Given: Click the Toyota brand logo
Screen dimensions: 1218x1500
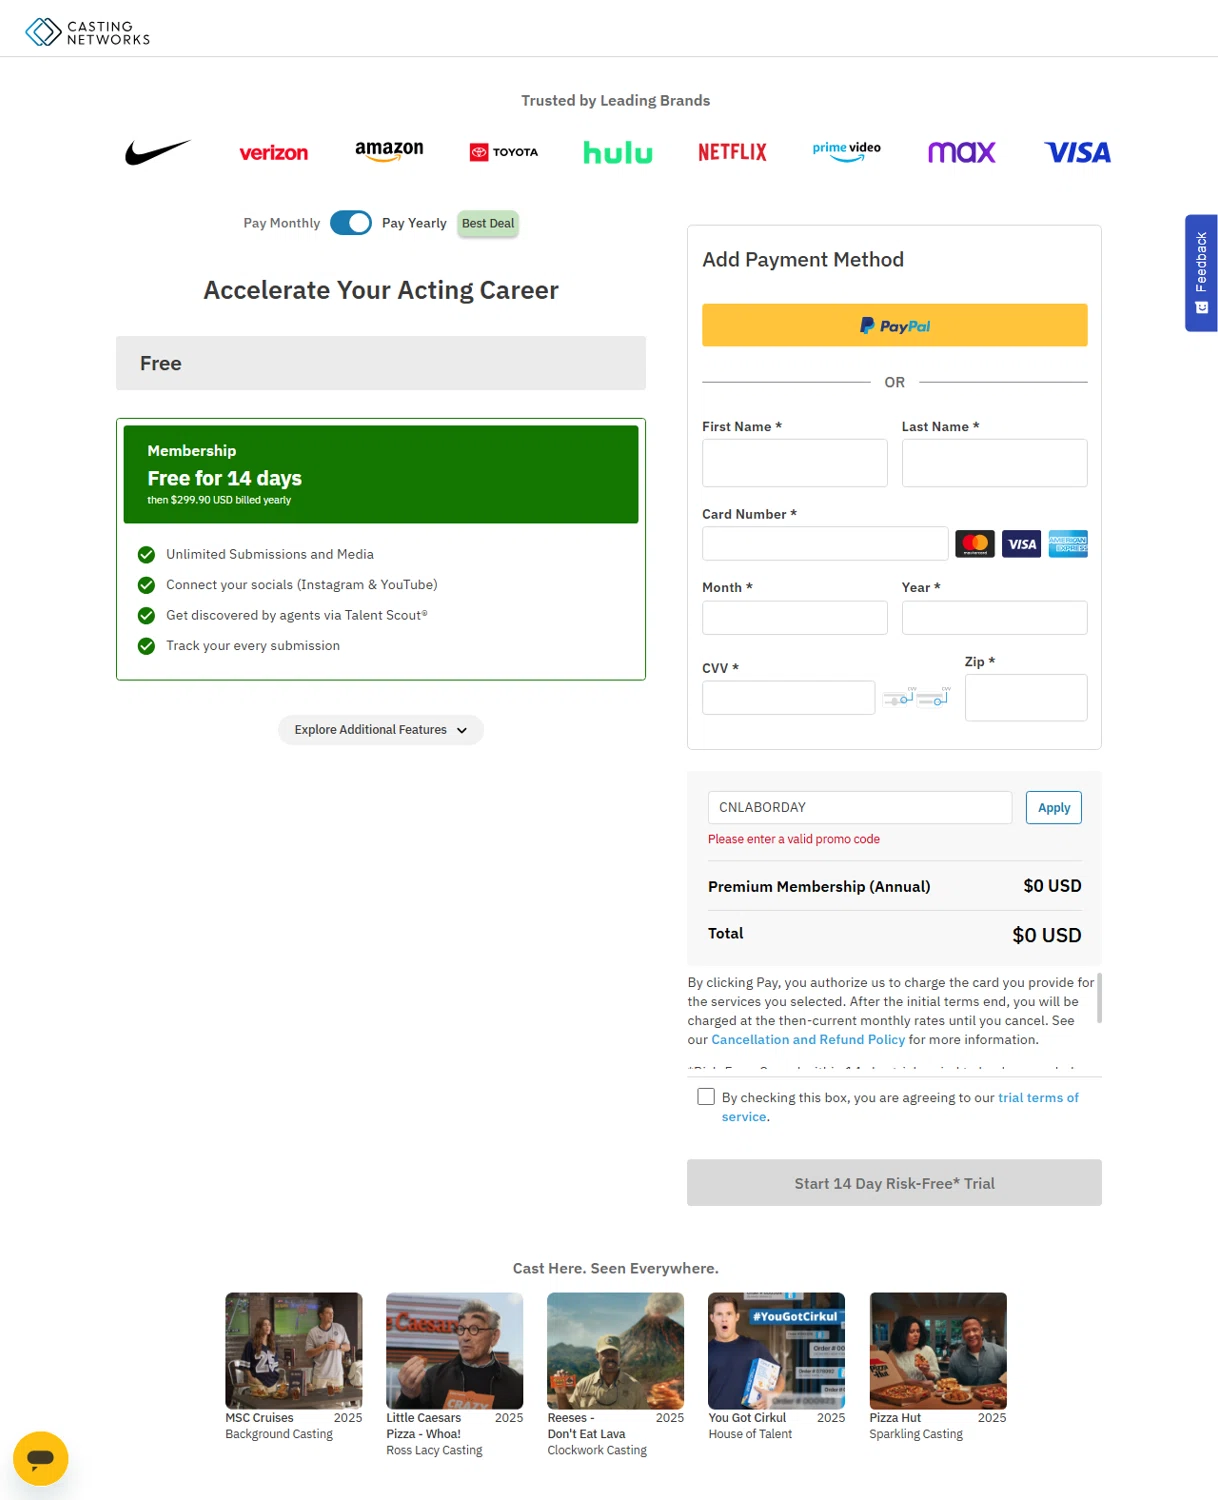Looking at the screenshot, I should [504, 152].
